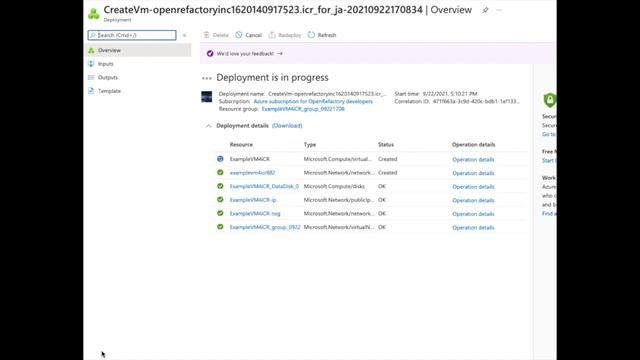Image resolution: width=640 pixels, height=360 pixels.
Task: Click the Resource column header
Action: 241,144
